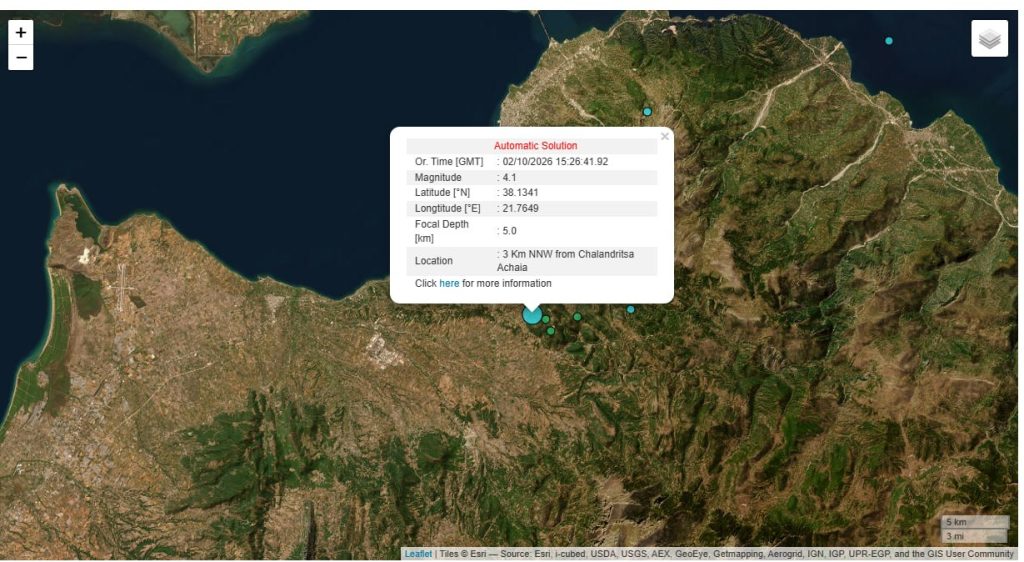Click the 'Longtitude [°E]' label

point(447,208)
